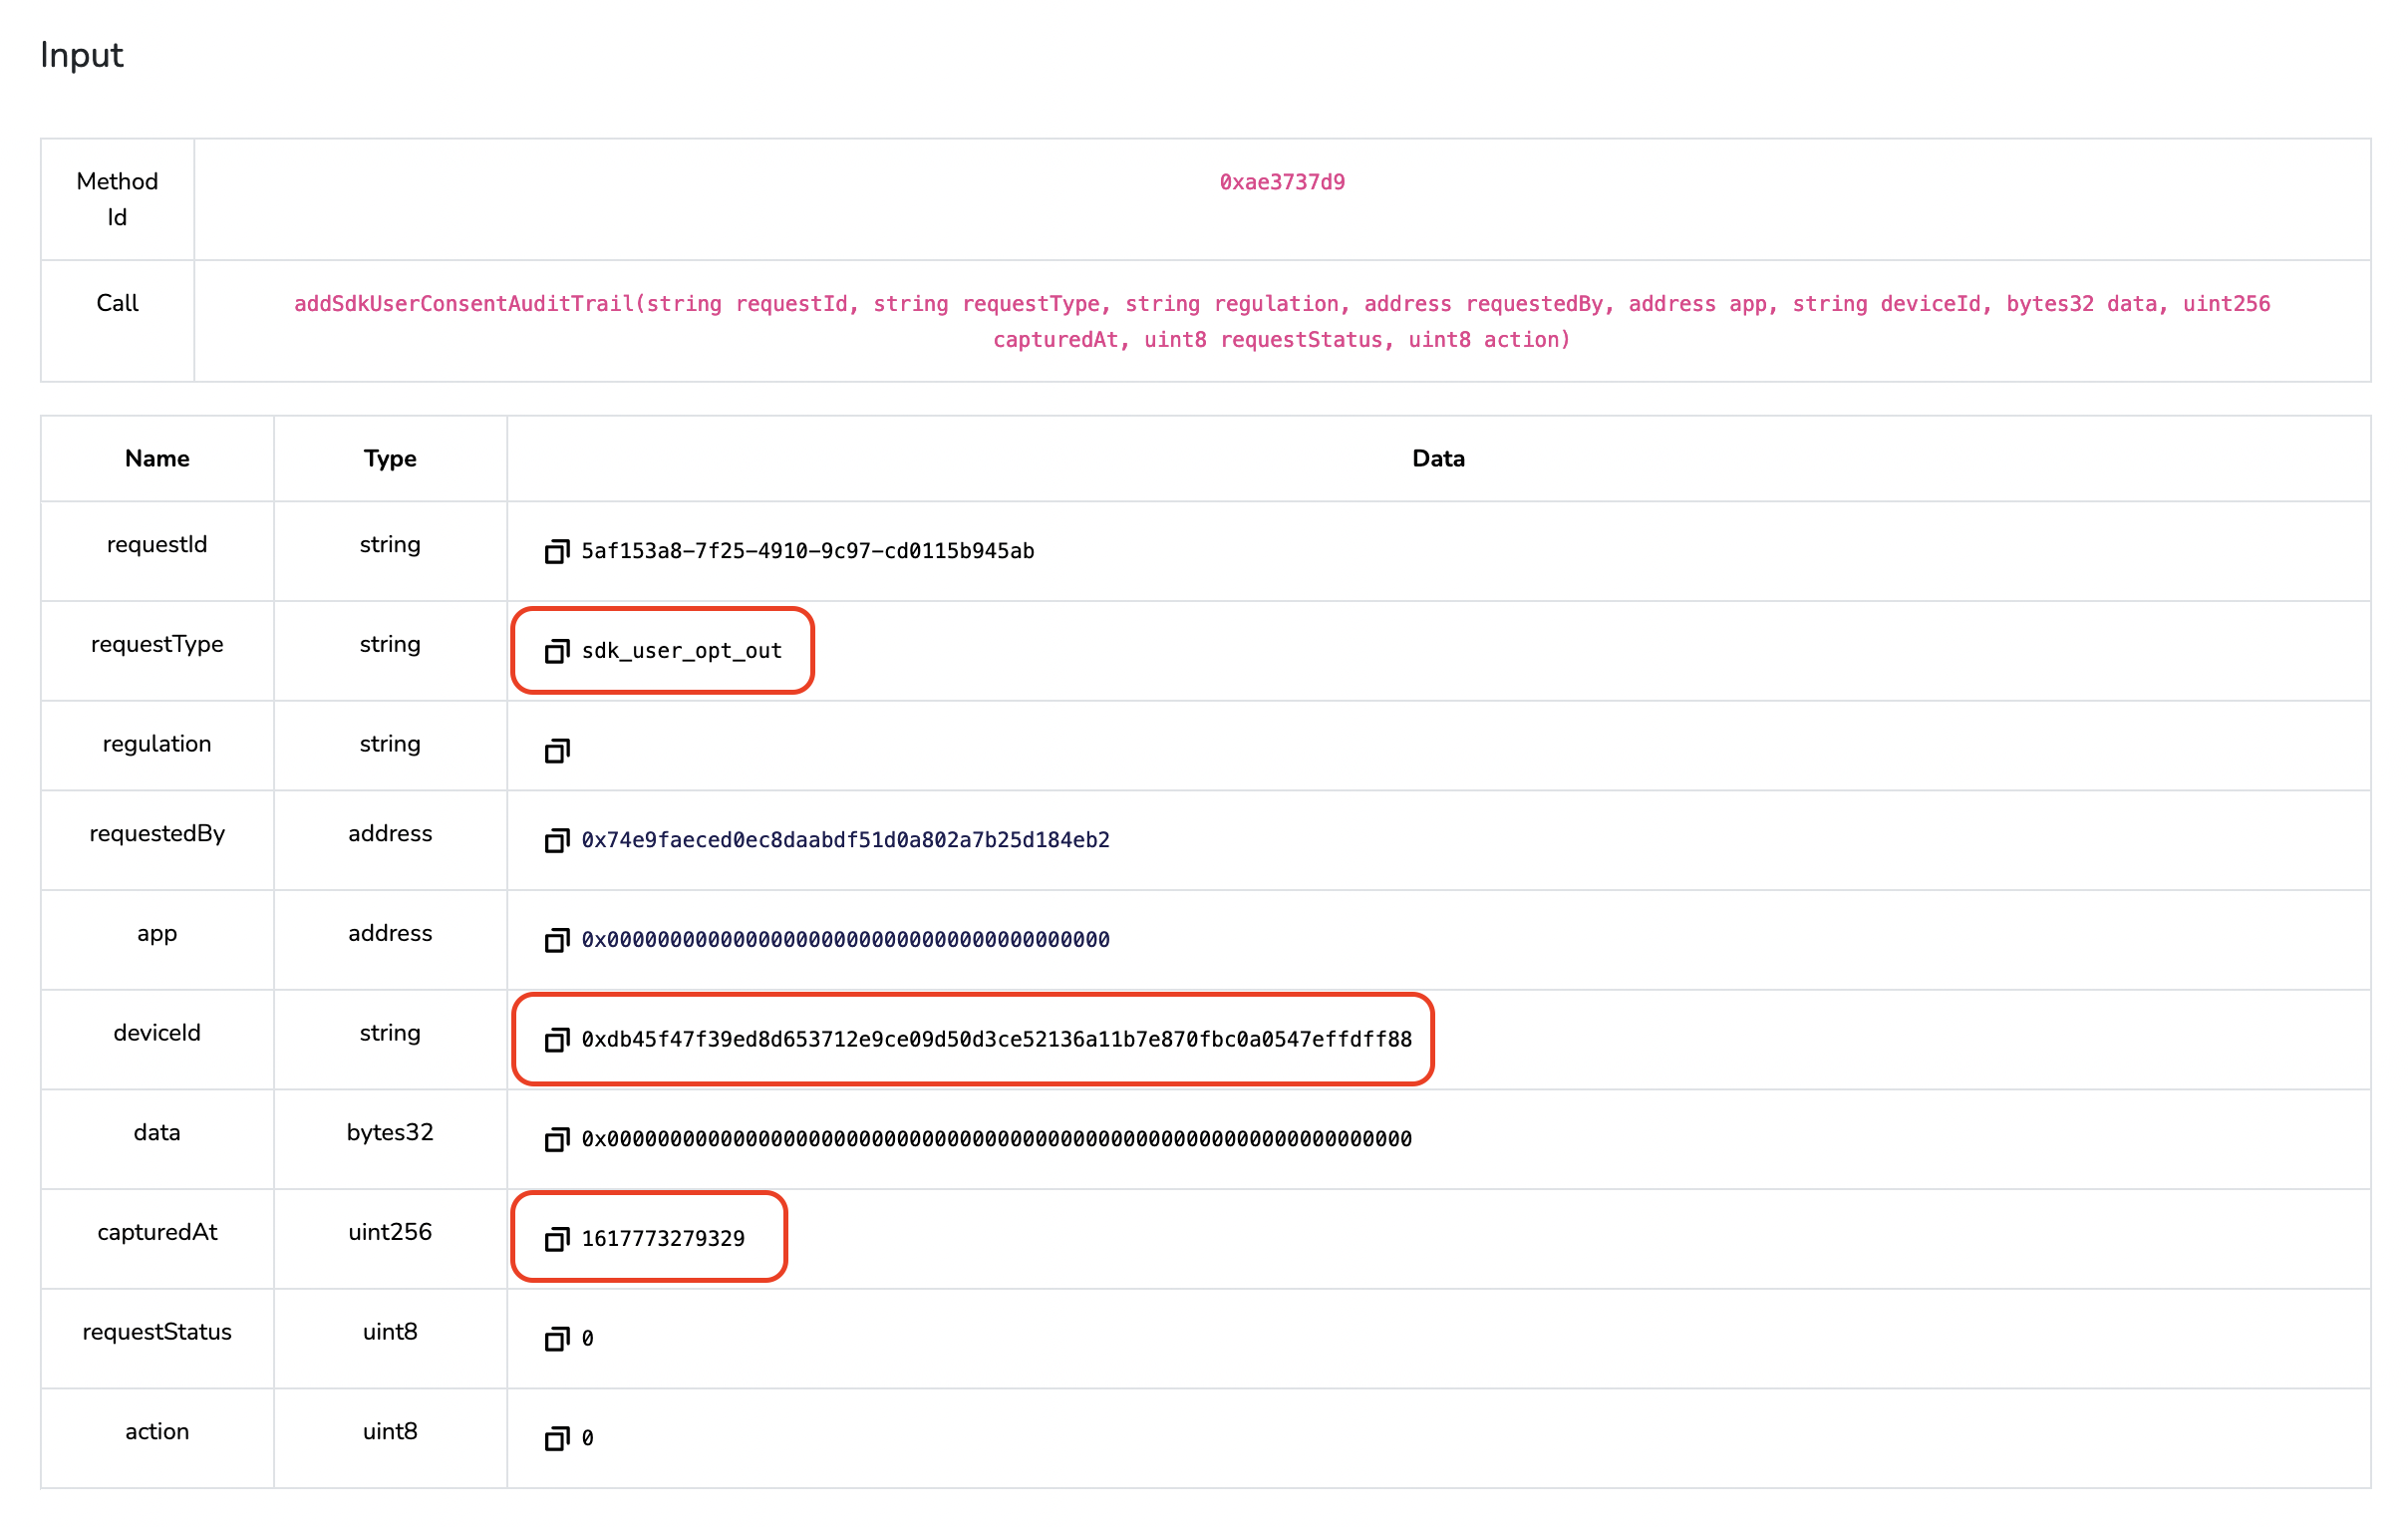Viewport: 2408px width, 1527px height.
Task: Click the addSdkUserConsentAuditTrail call signature
Action: [1282, 322]
